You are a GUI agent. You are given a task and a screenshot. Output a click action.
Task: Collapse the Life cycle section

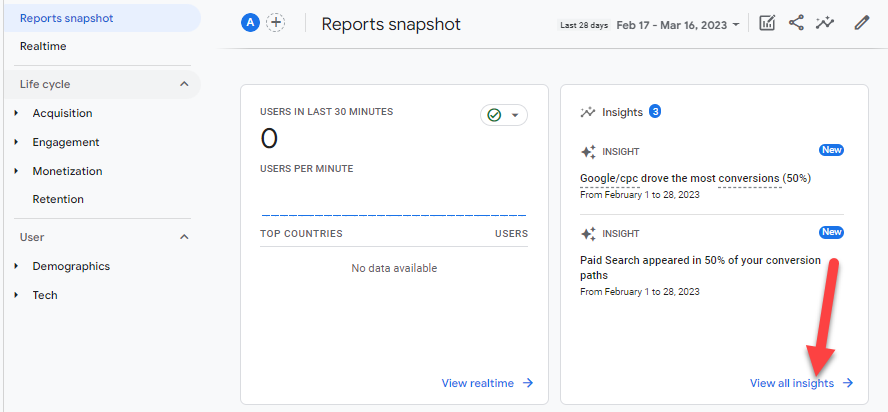(184, 84)
